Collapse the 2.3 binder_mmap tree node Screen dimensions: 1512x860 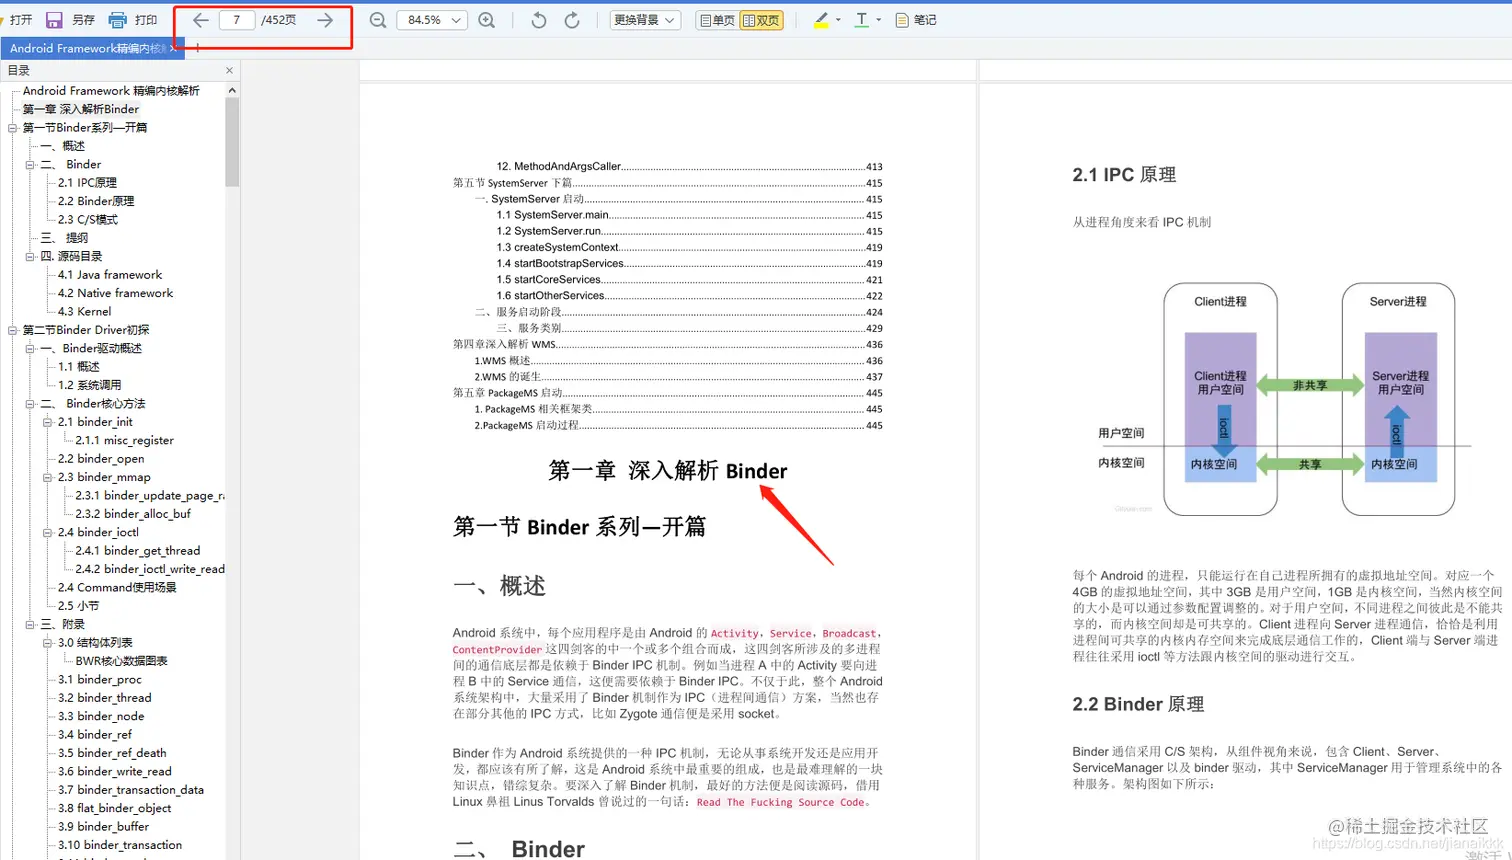[x=47, y=477]
